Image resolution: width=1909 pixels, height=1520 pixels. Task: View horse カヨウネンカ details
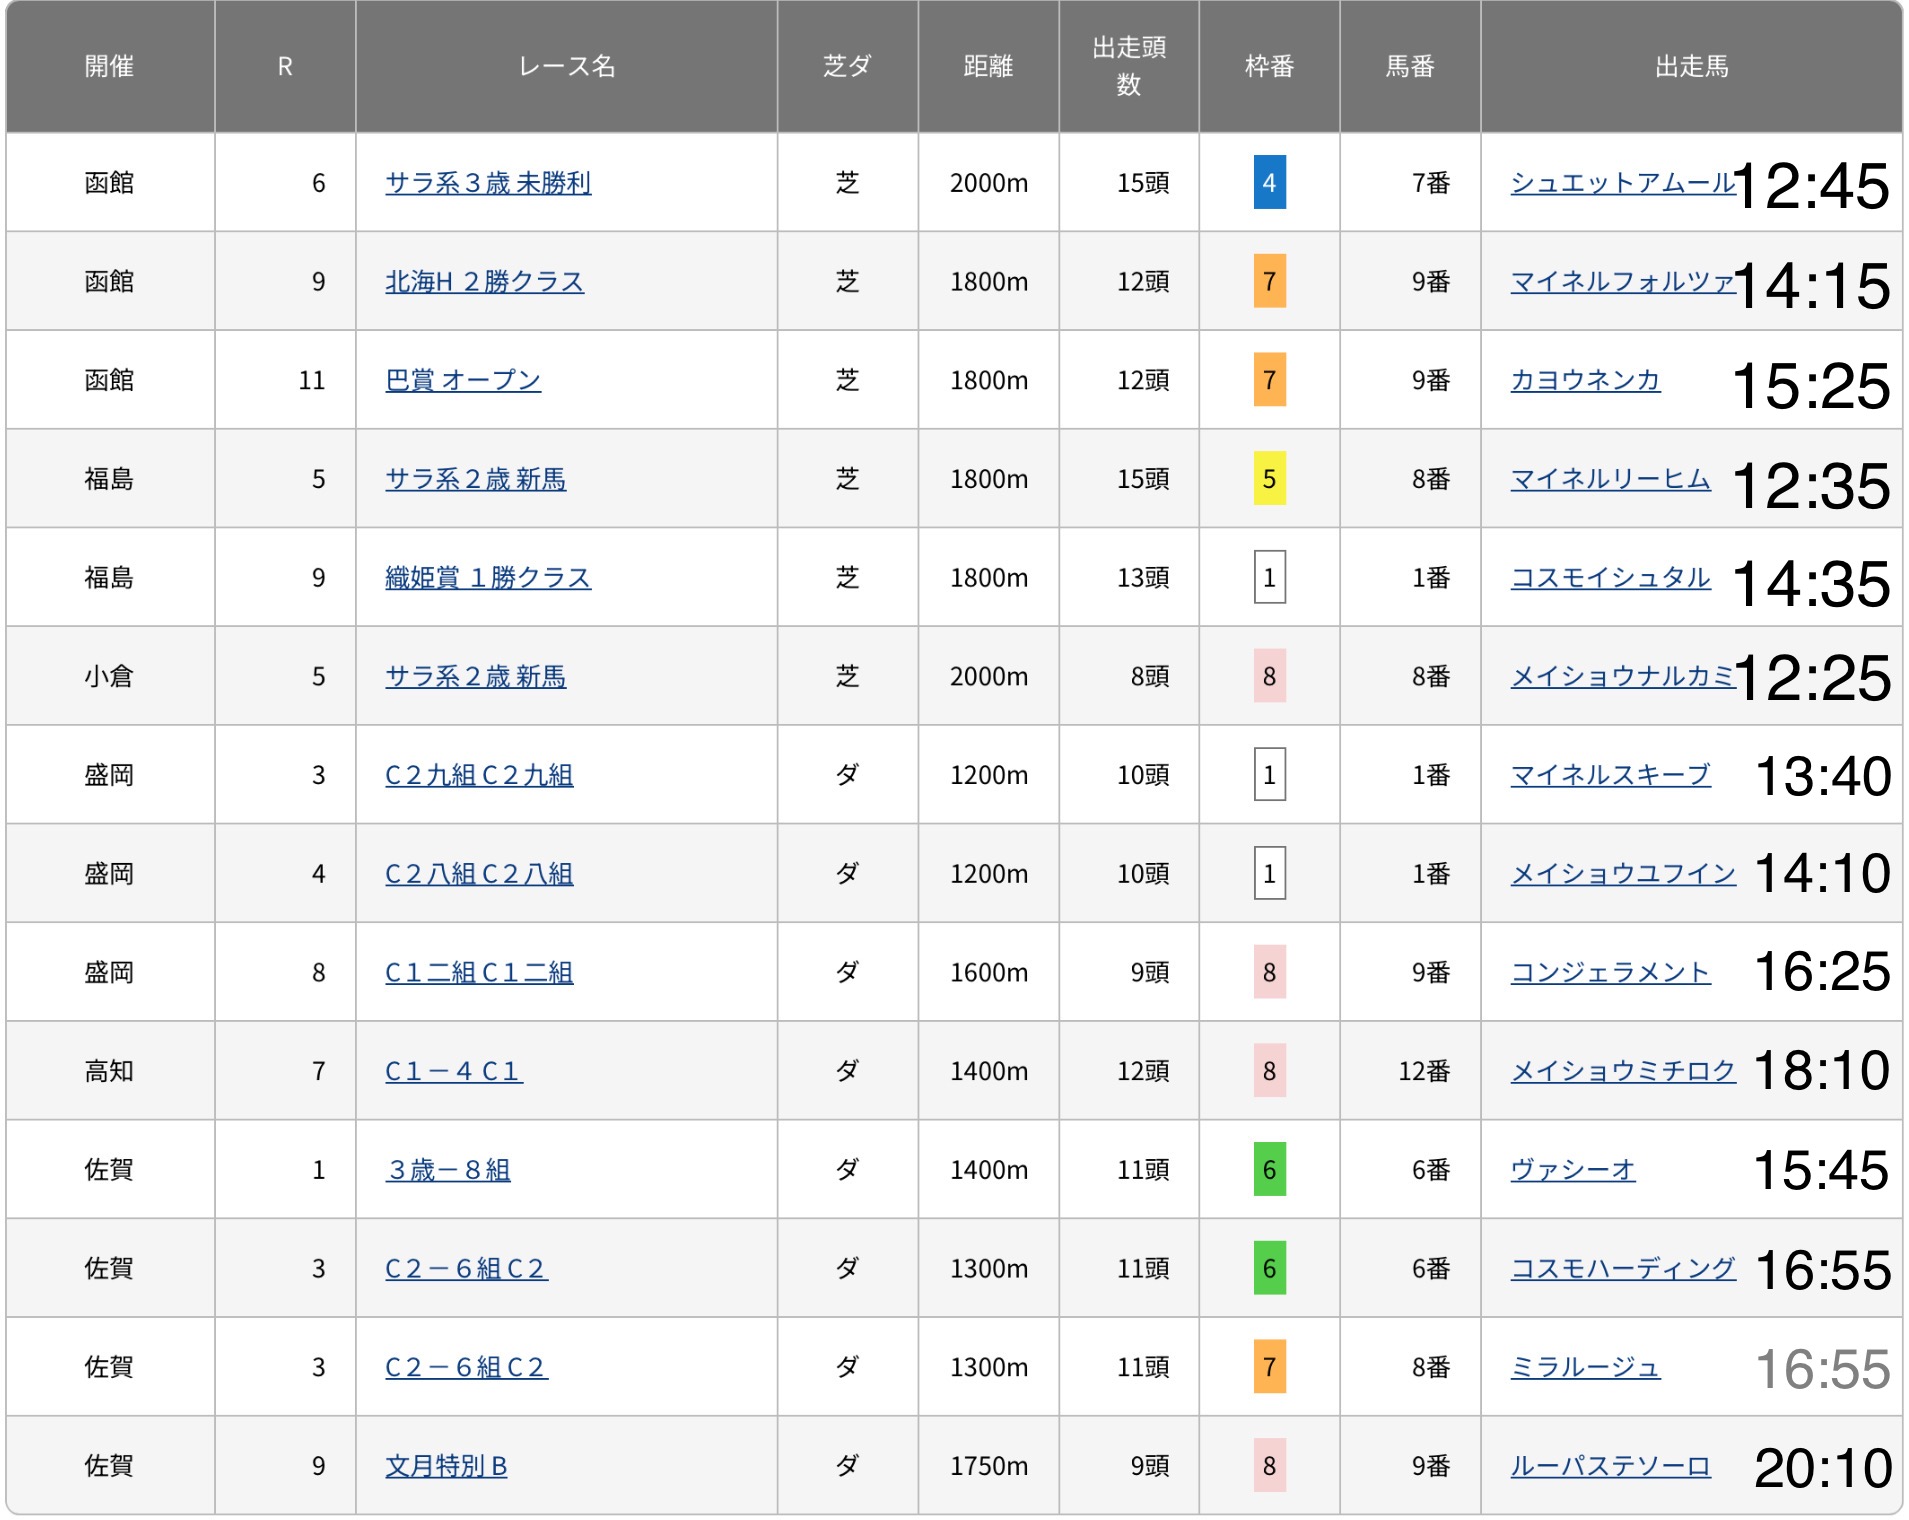pos(1585,380)
